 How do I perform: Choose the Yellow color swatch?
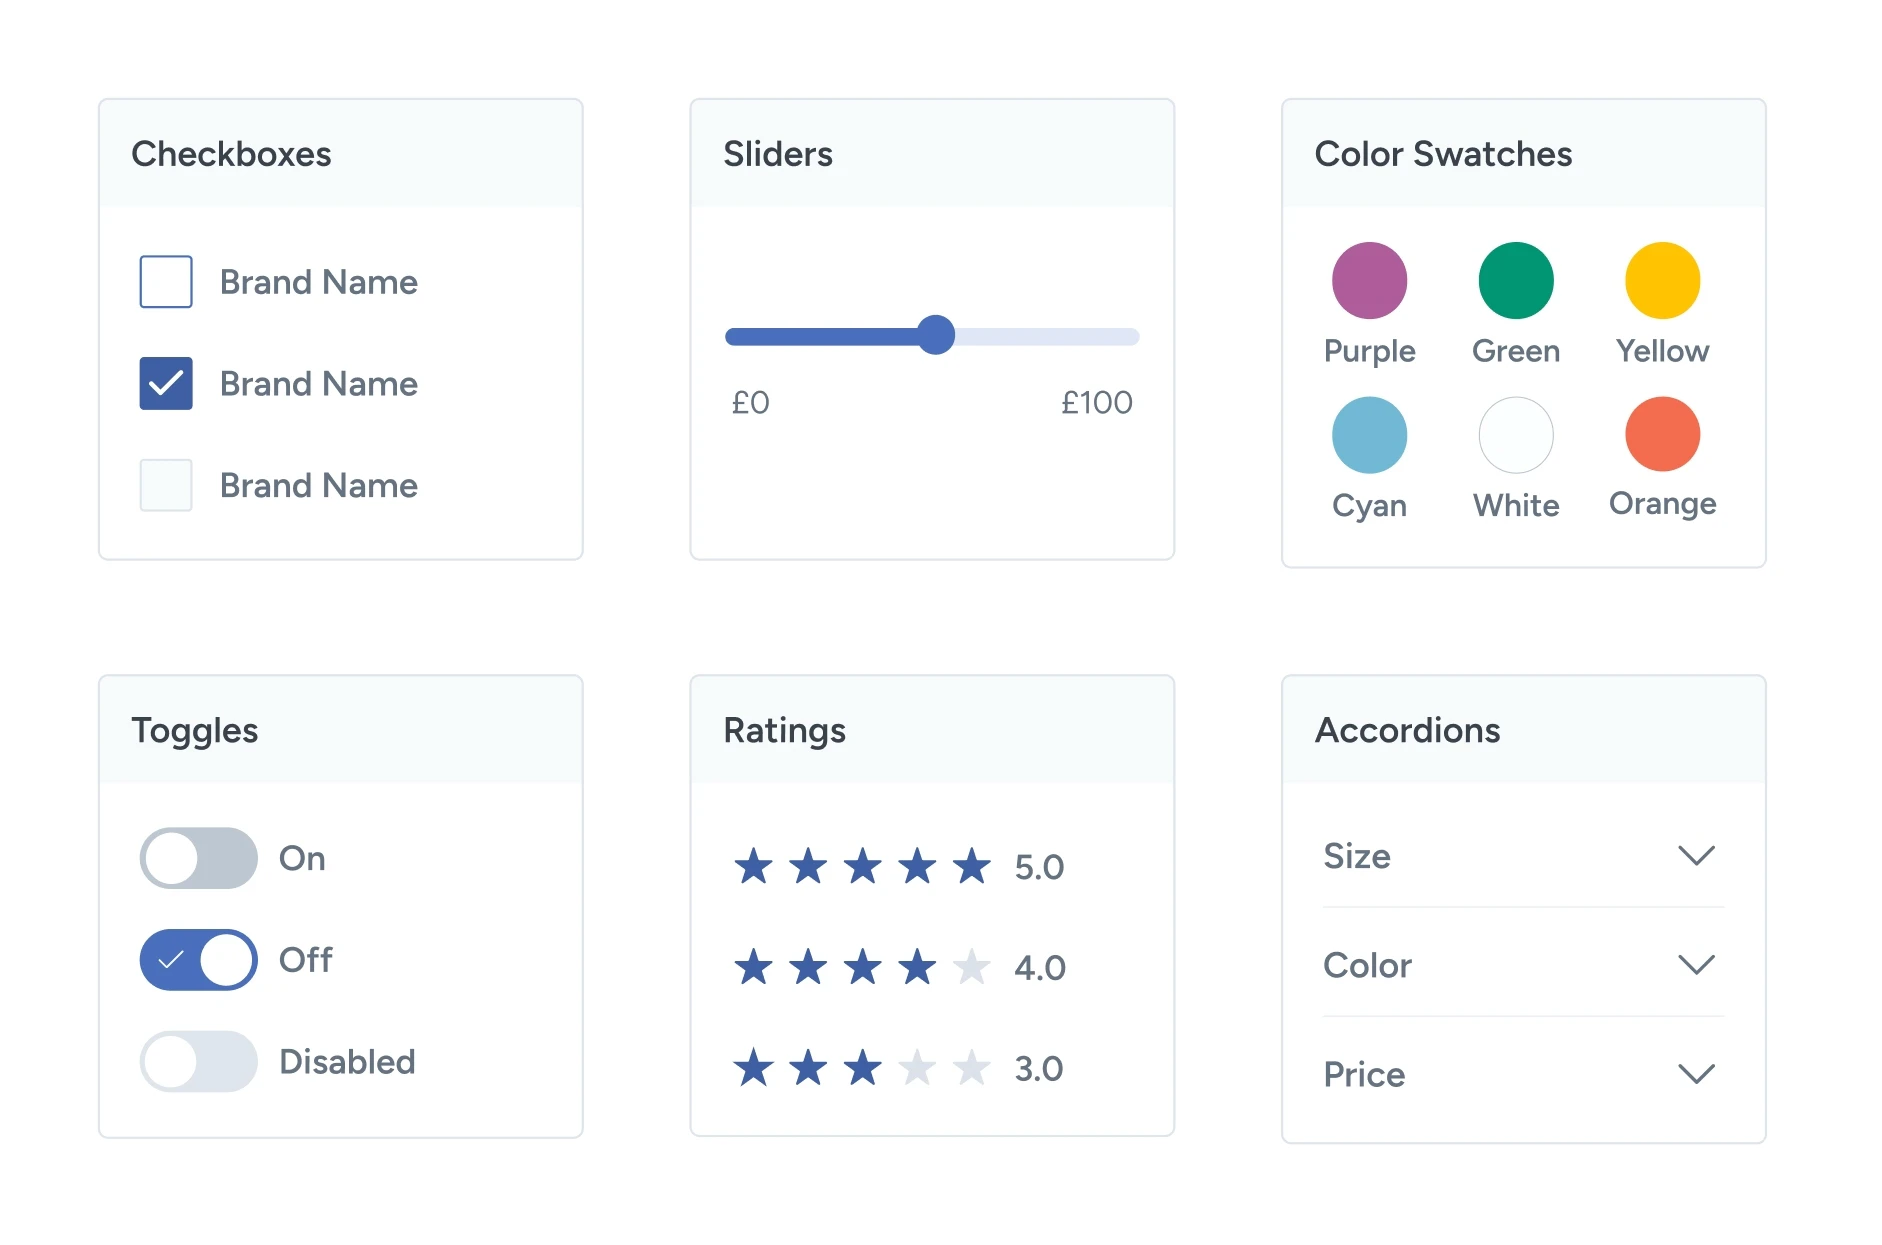point(1662,281)
